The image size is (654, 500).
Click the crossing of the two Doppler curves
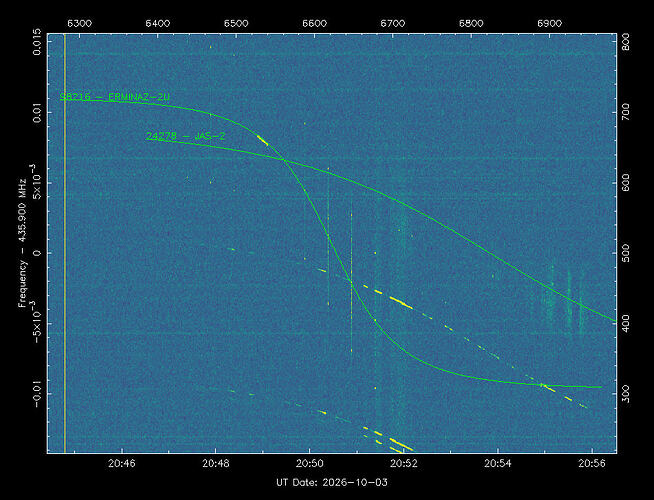[283, 159]
